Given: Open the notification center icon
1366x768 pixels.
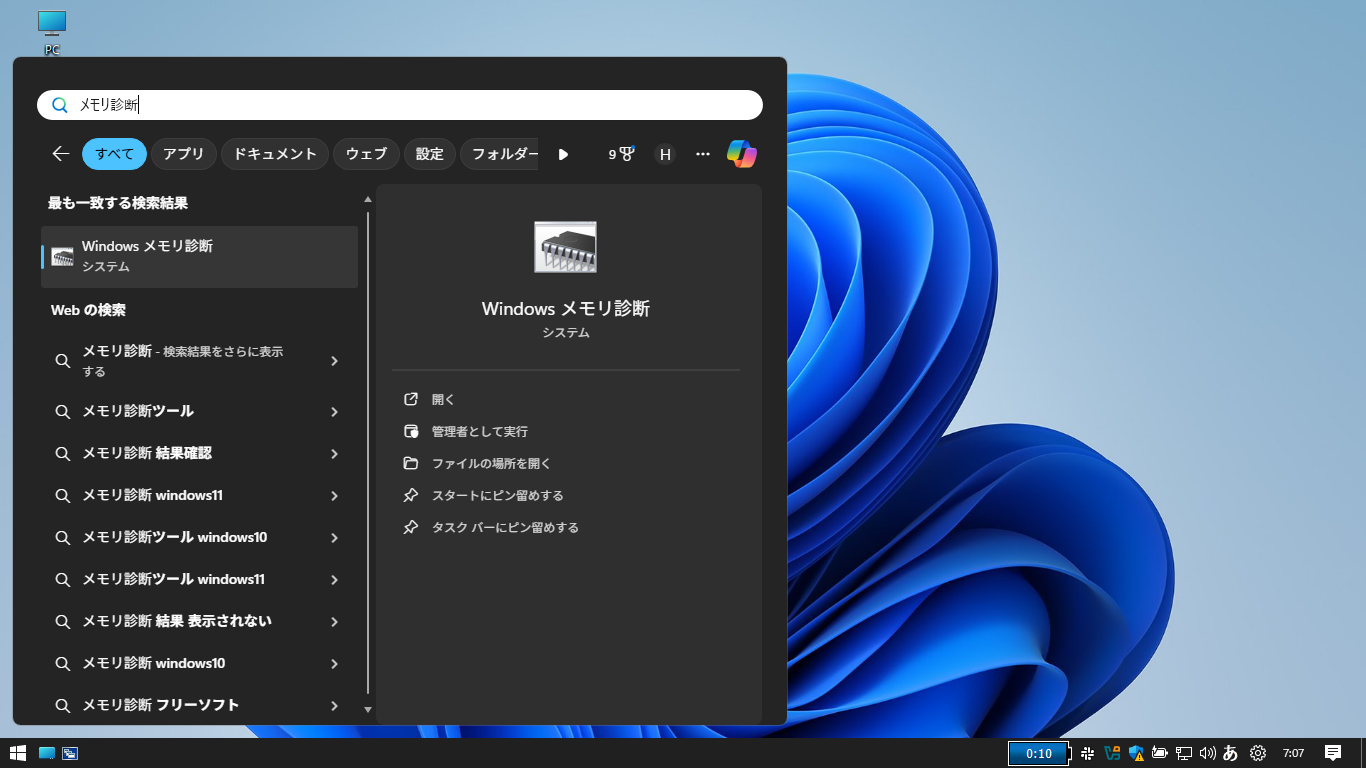Looking at the screenshot, I should [x=1333, y=753].
